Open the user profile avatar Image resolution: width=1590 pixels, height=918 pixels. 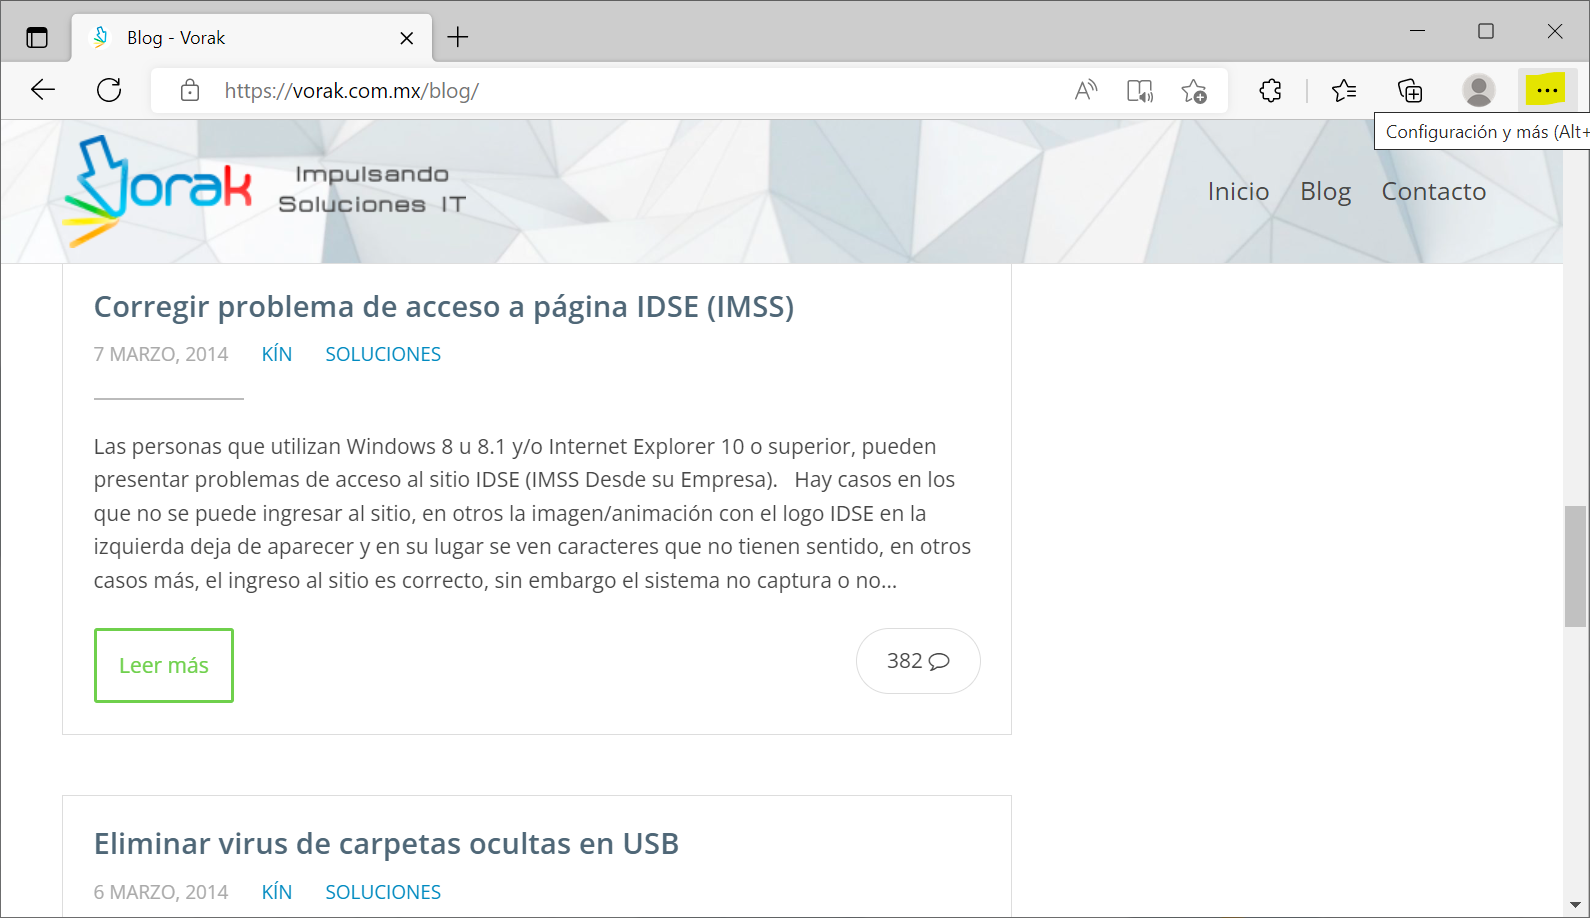(1479, 91)
